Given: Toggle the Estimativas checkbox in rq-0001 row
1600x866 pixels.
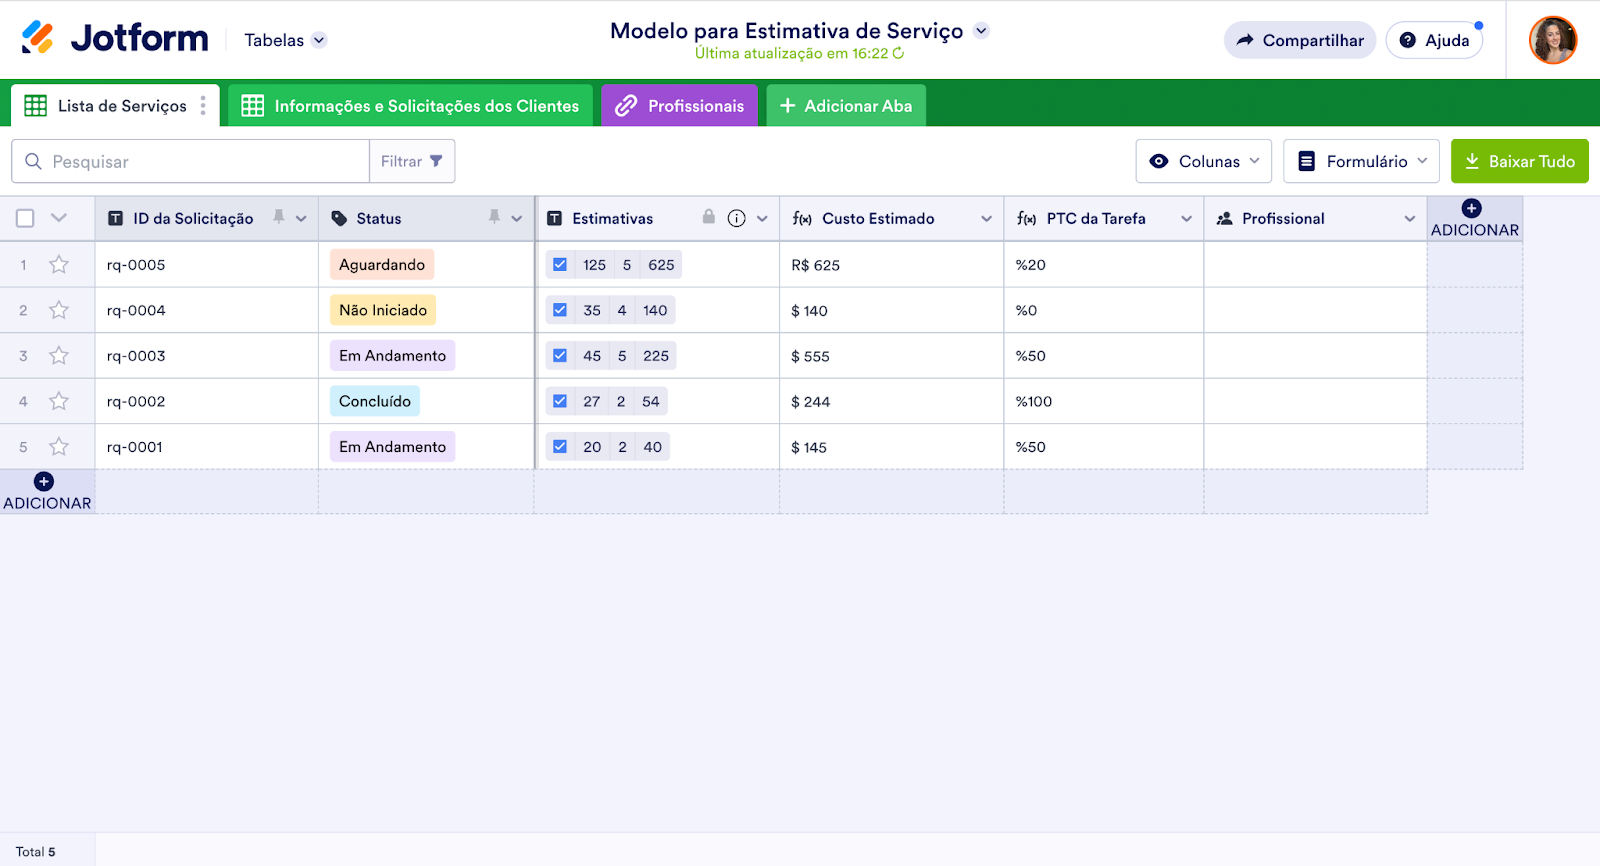Looking at the screenshot, I should tap(560, 446).
